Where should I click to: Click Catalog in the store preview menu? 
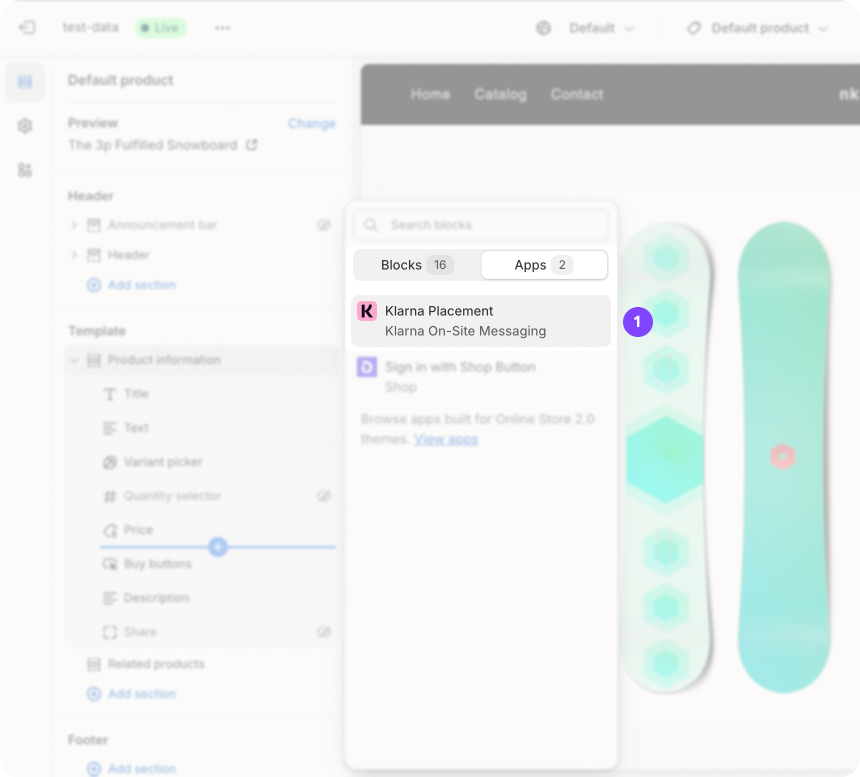point(500,94)
